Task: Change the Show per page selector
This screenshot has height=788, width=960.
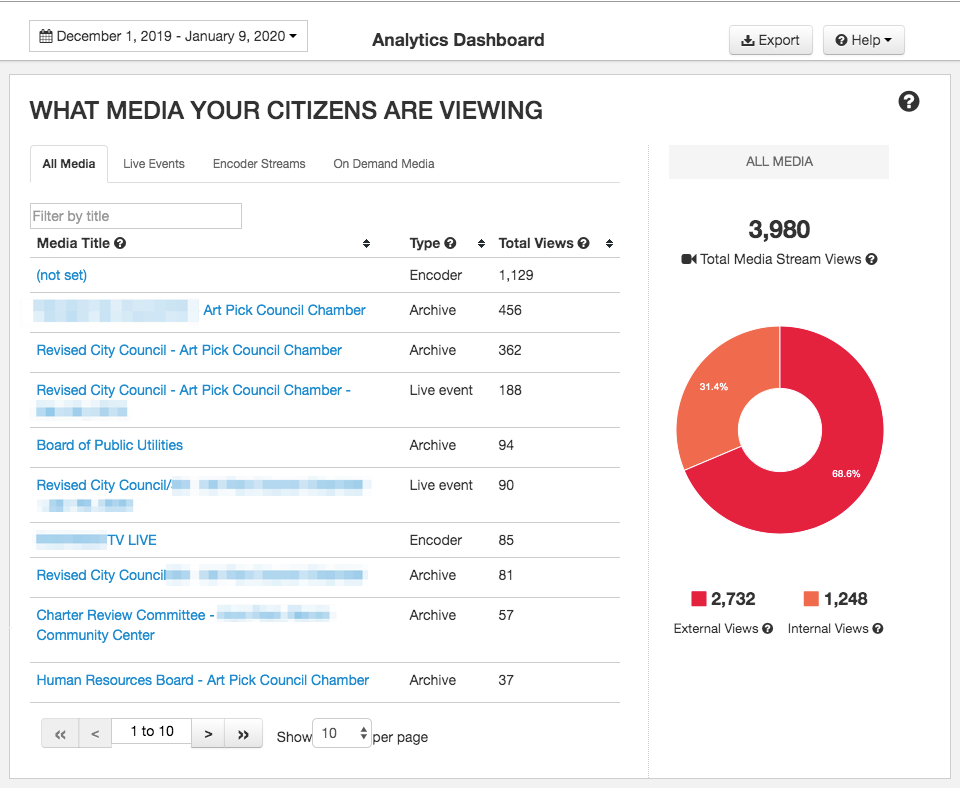Action: 341,732
